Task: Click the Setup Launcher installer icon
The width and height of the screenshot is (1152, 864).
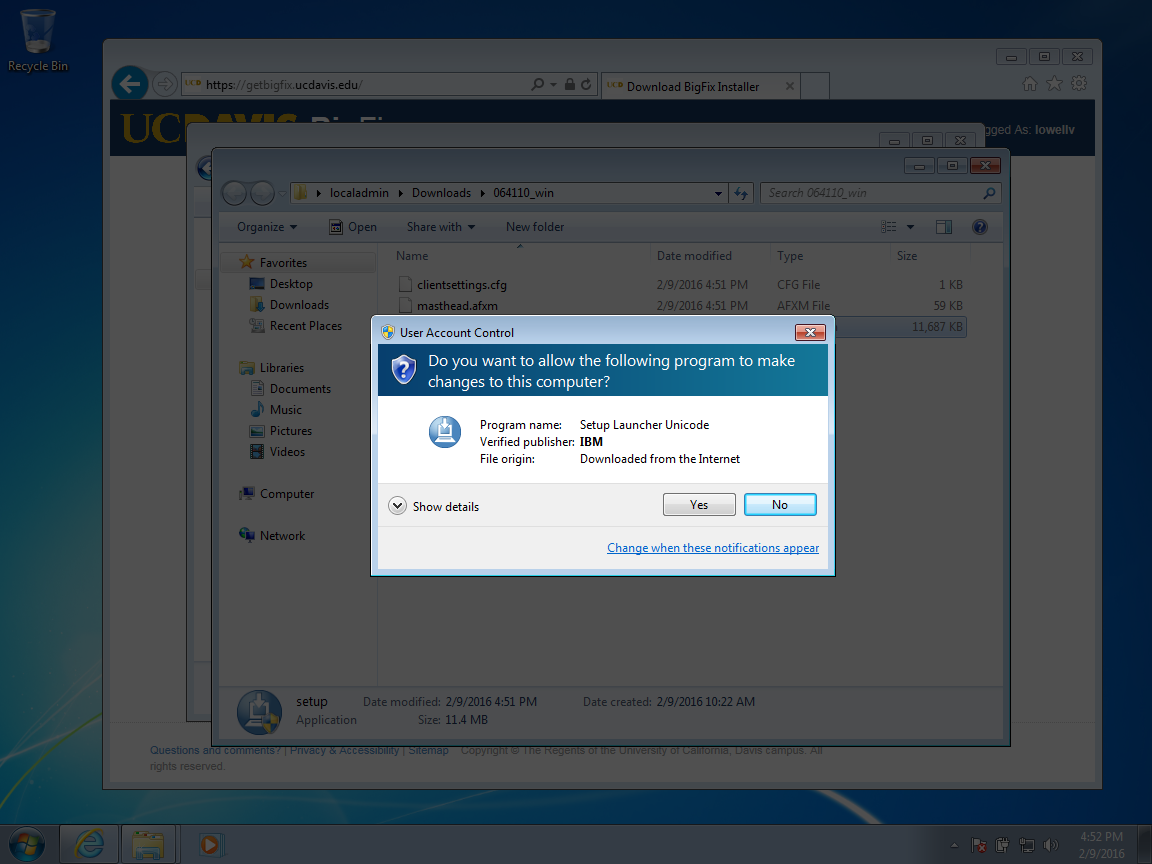Action: (x=444, y=431)
